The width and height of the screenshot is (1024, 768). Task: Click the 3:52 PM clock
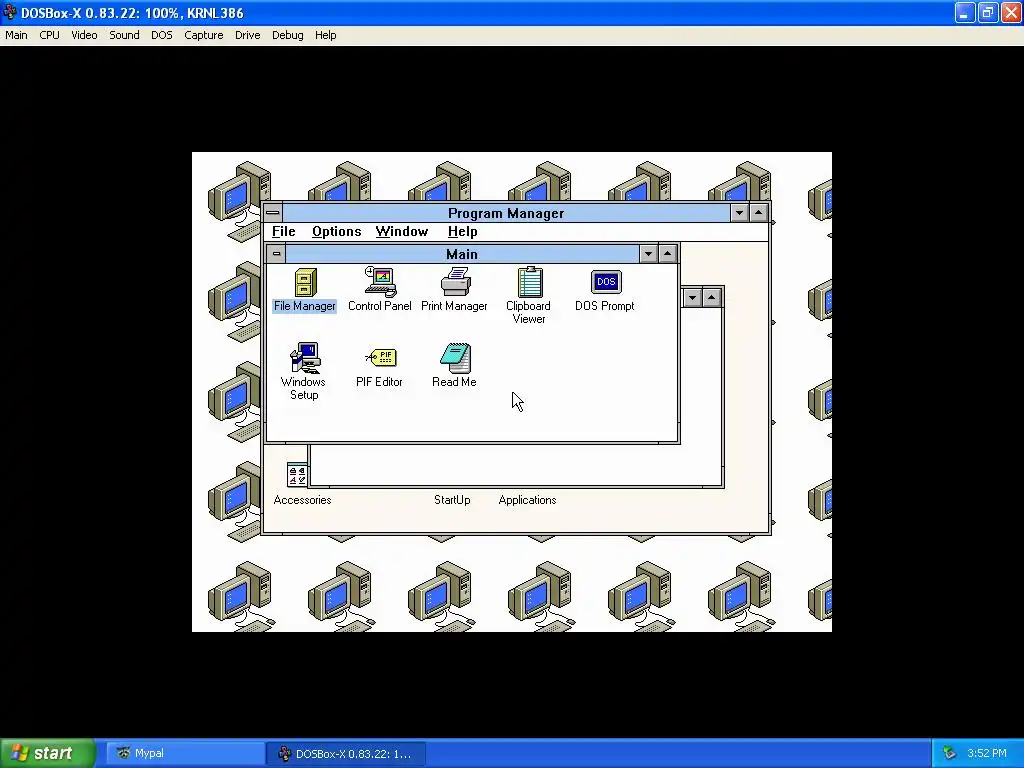[x=987, y=753]
